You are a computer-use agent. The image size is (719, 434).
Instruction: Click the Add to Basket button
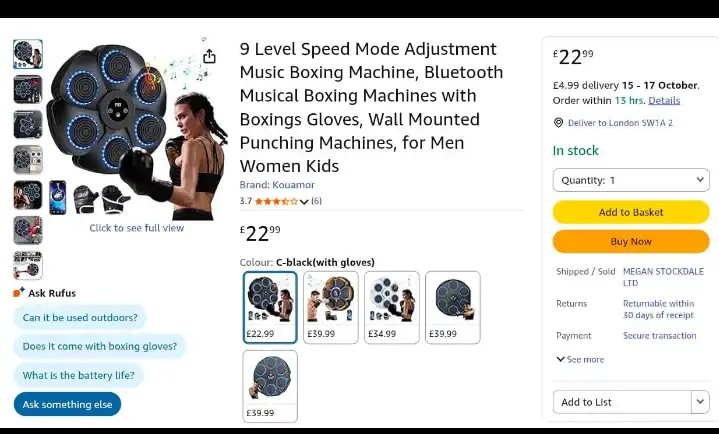click(630, 212)
